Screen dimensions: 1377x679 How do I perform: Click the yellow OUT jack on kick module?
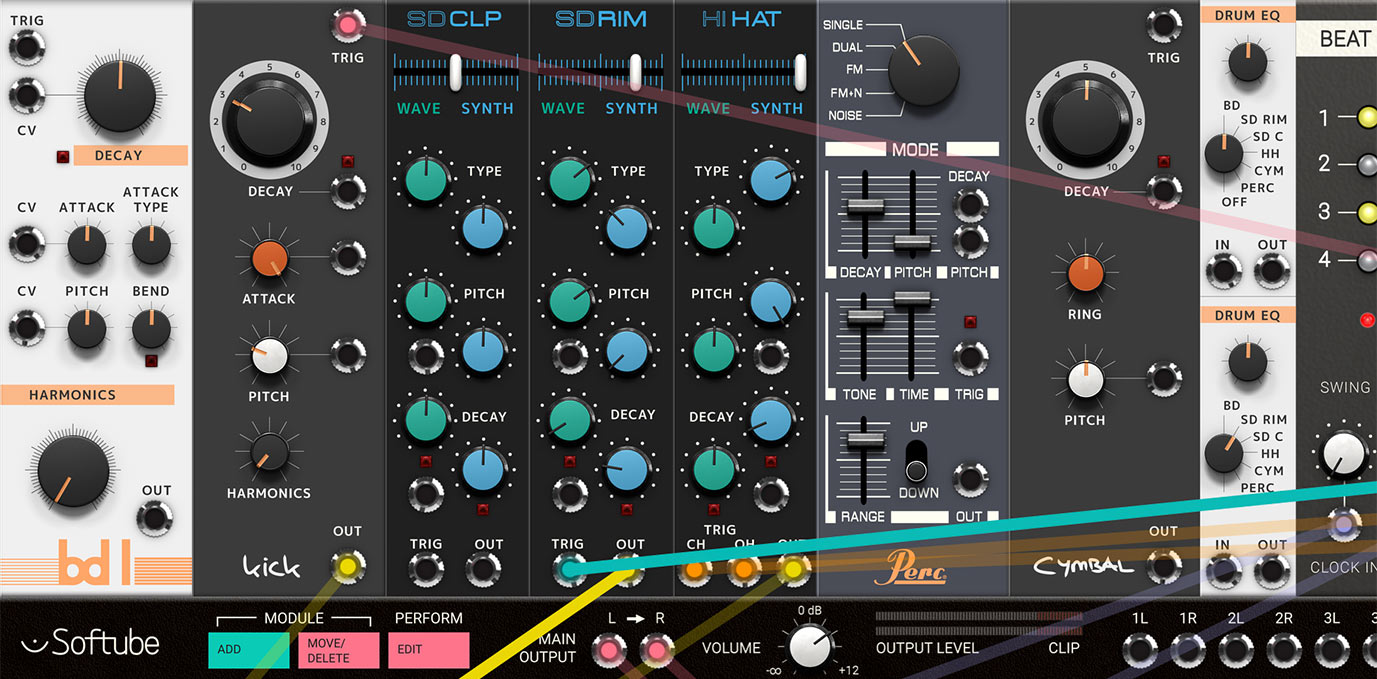[348, 565]
